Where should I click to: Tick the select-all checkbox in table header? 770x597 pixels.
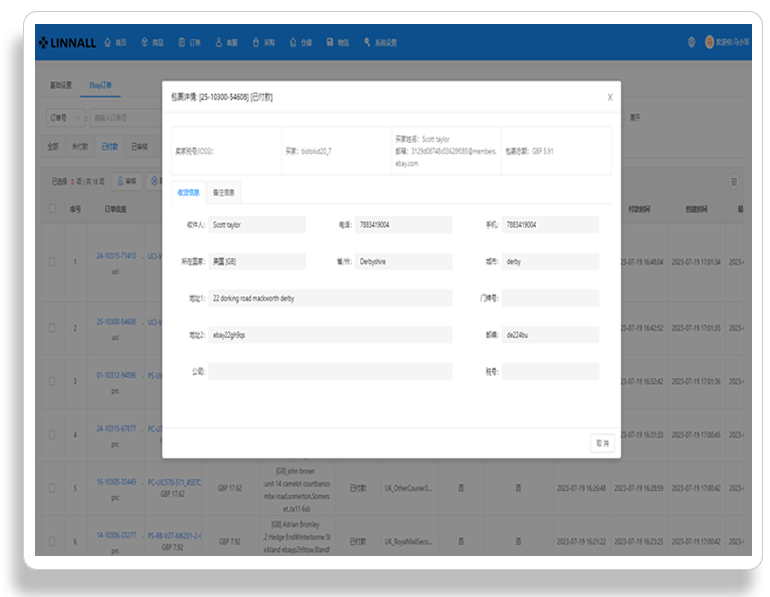[52, 209]
